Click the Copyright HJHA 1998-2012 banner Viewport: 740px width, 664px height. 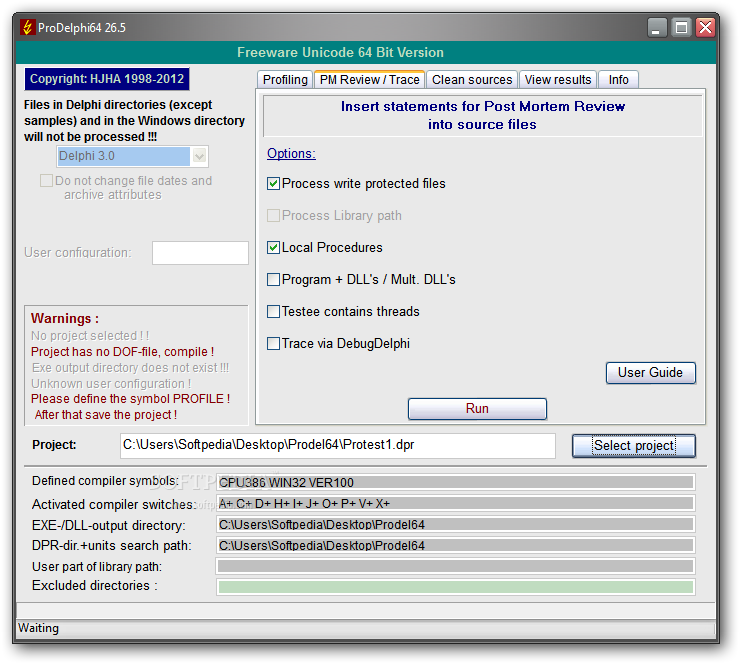[107, 79]
